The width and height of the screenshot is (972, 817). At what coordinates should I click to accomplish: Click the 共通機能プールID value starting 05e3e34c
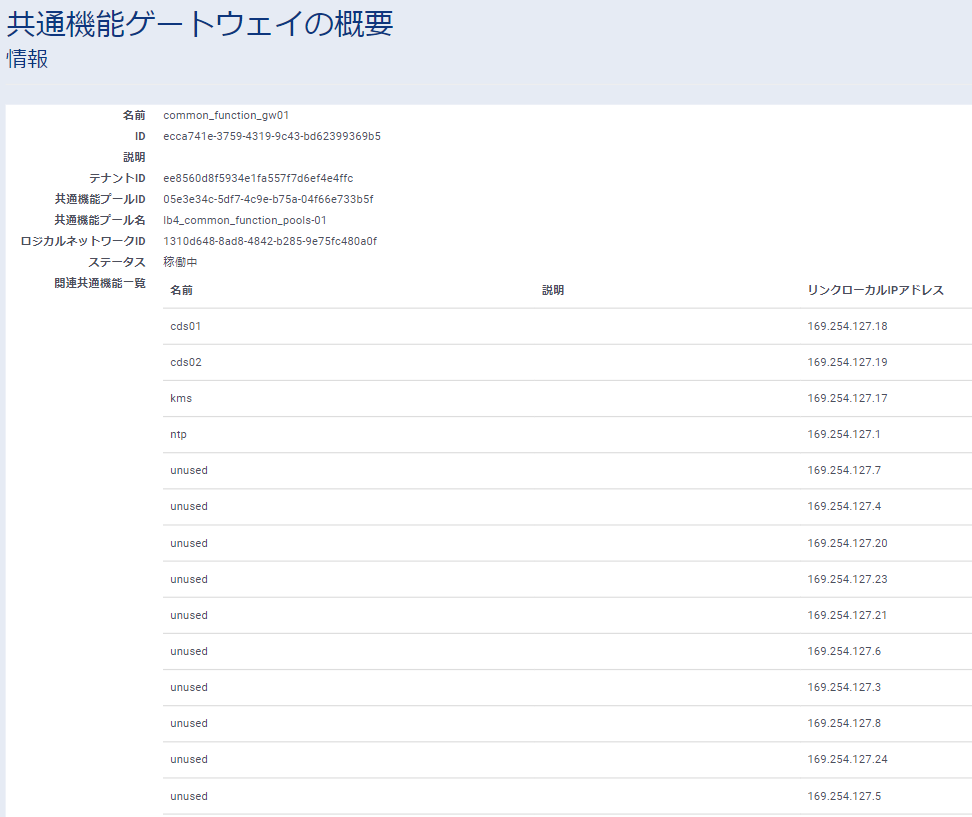tap(268, 199)
